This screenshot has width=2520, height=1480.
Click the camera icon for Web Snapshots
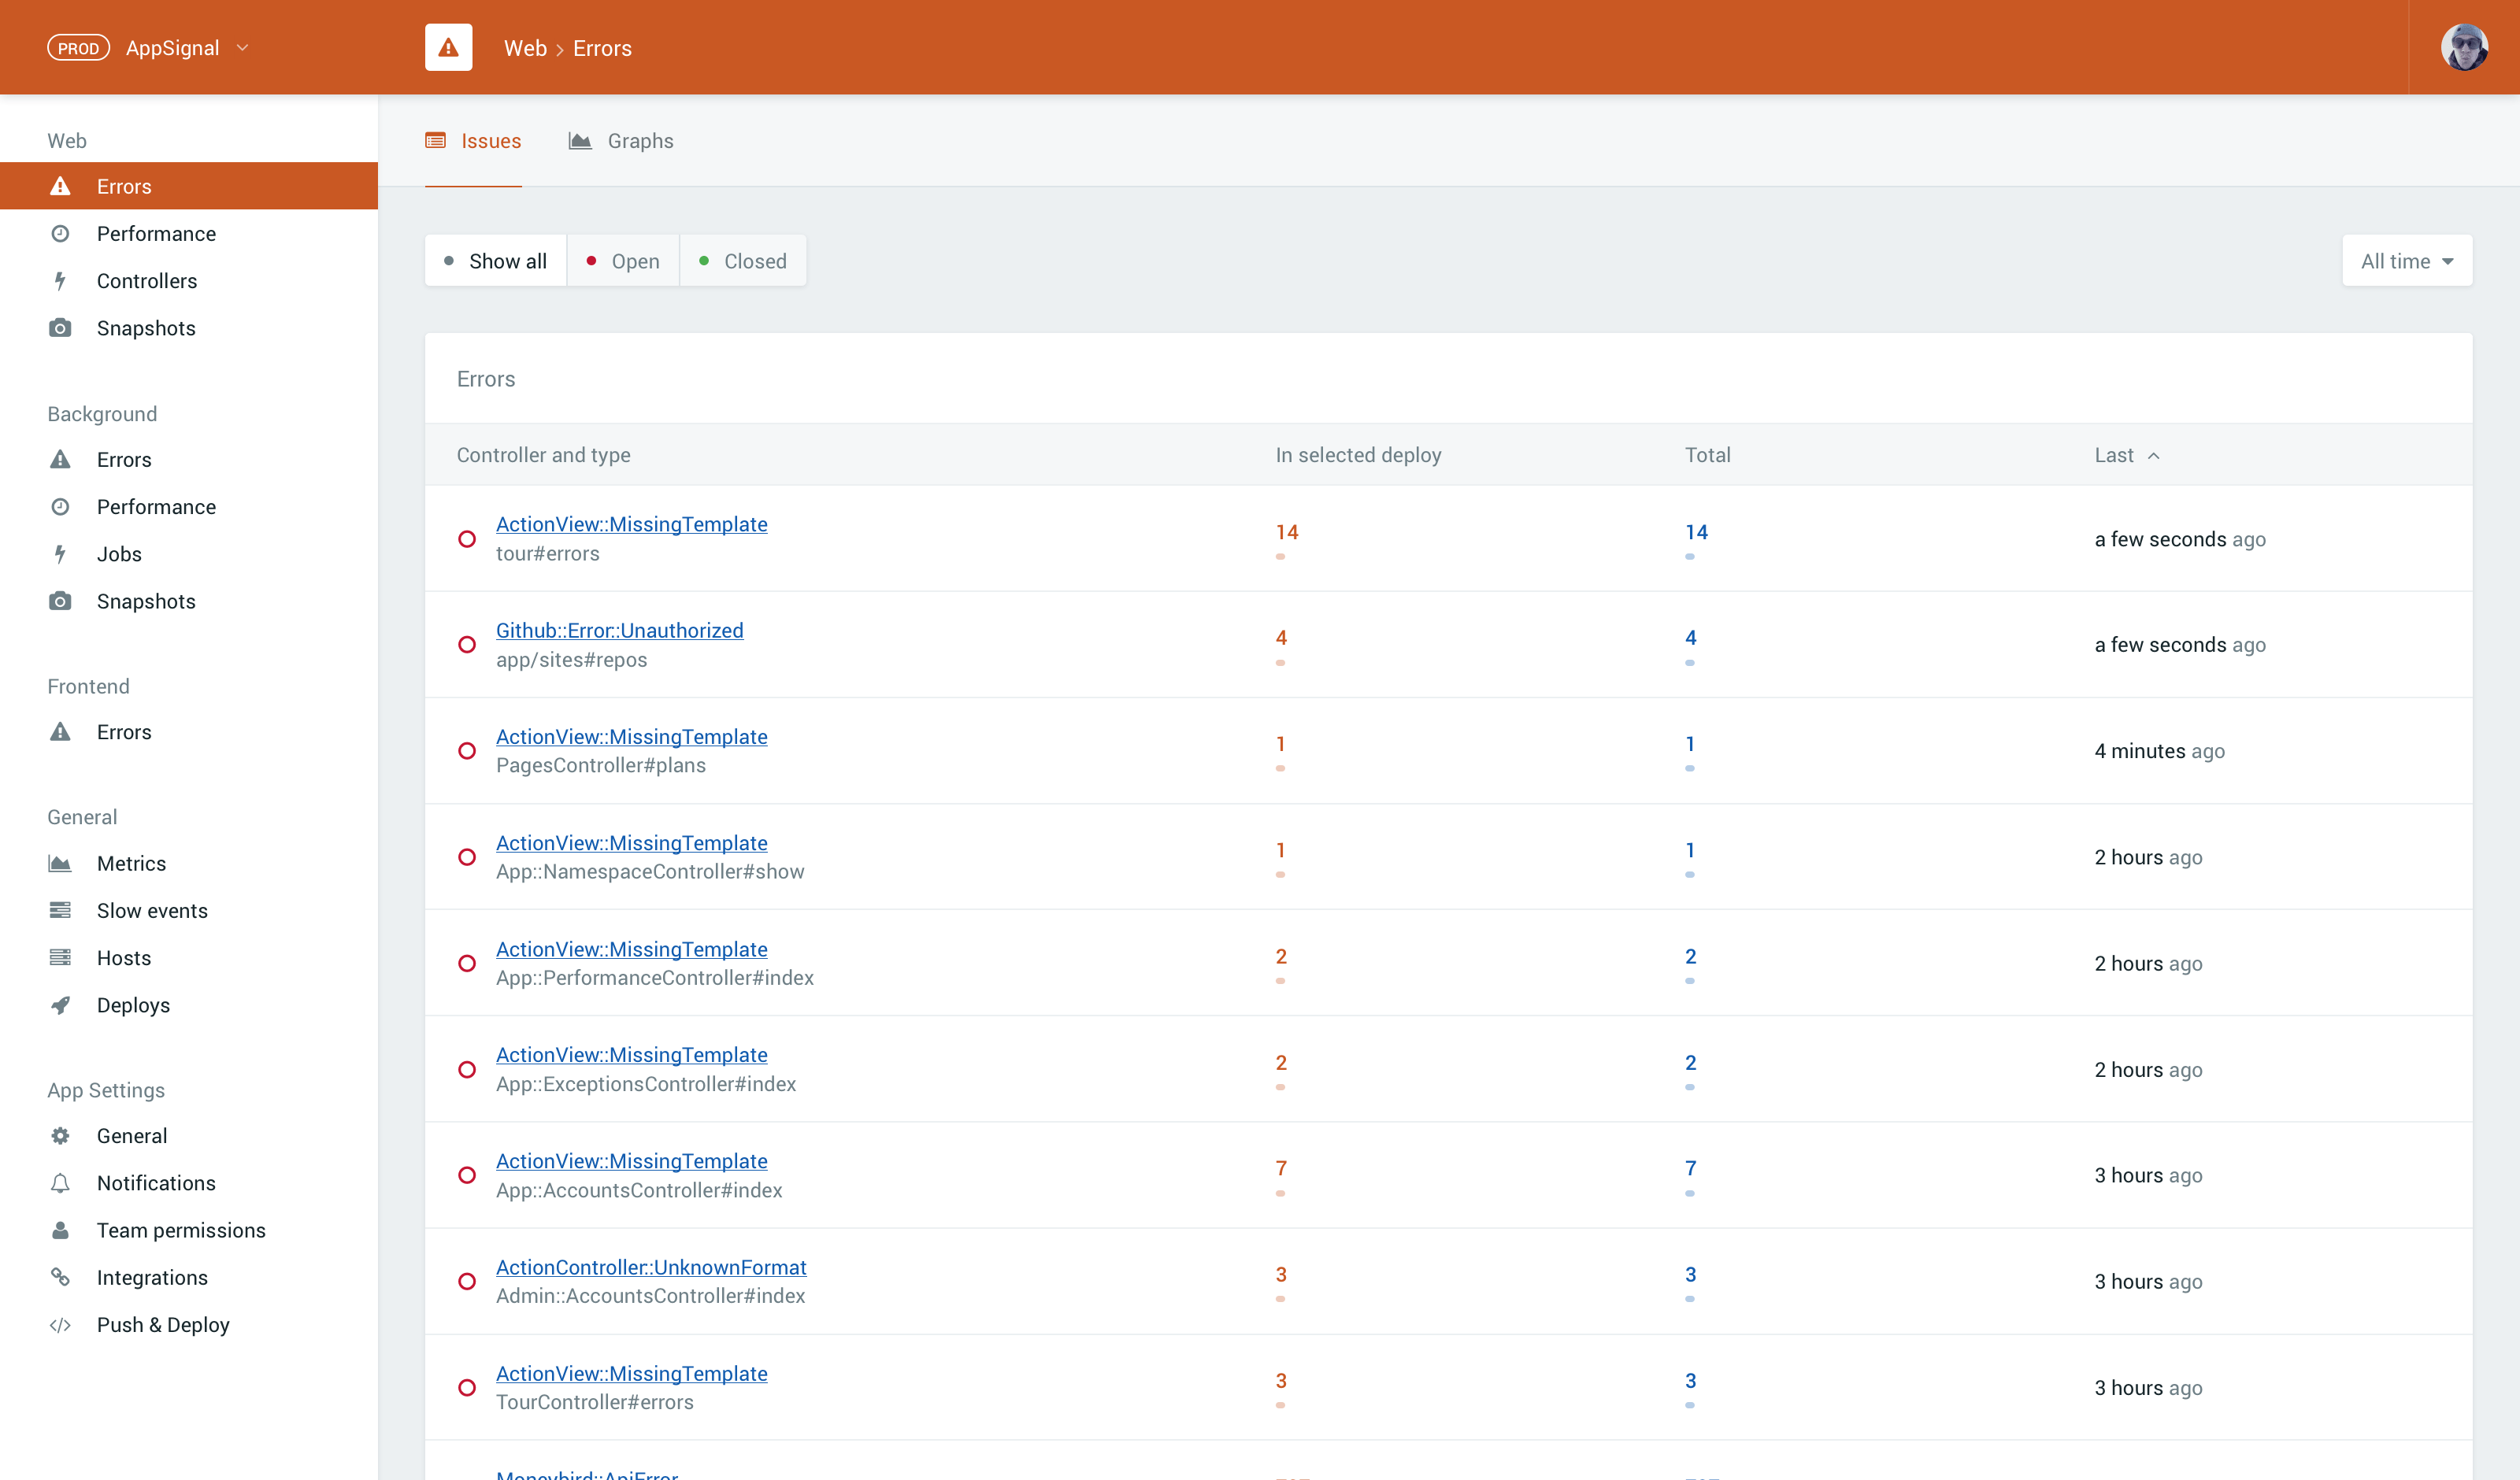point(60,328)
